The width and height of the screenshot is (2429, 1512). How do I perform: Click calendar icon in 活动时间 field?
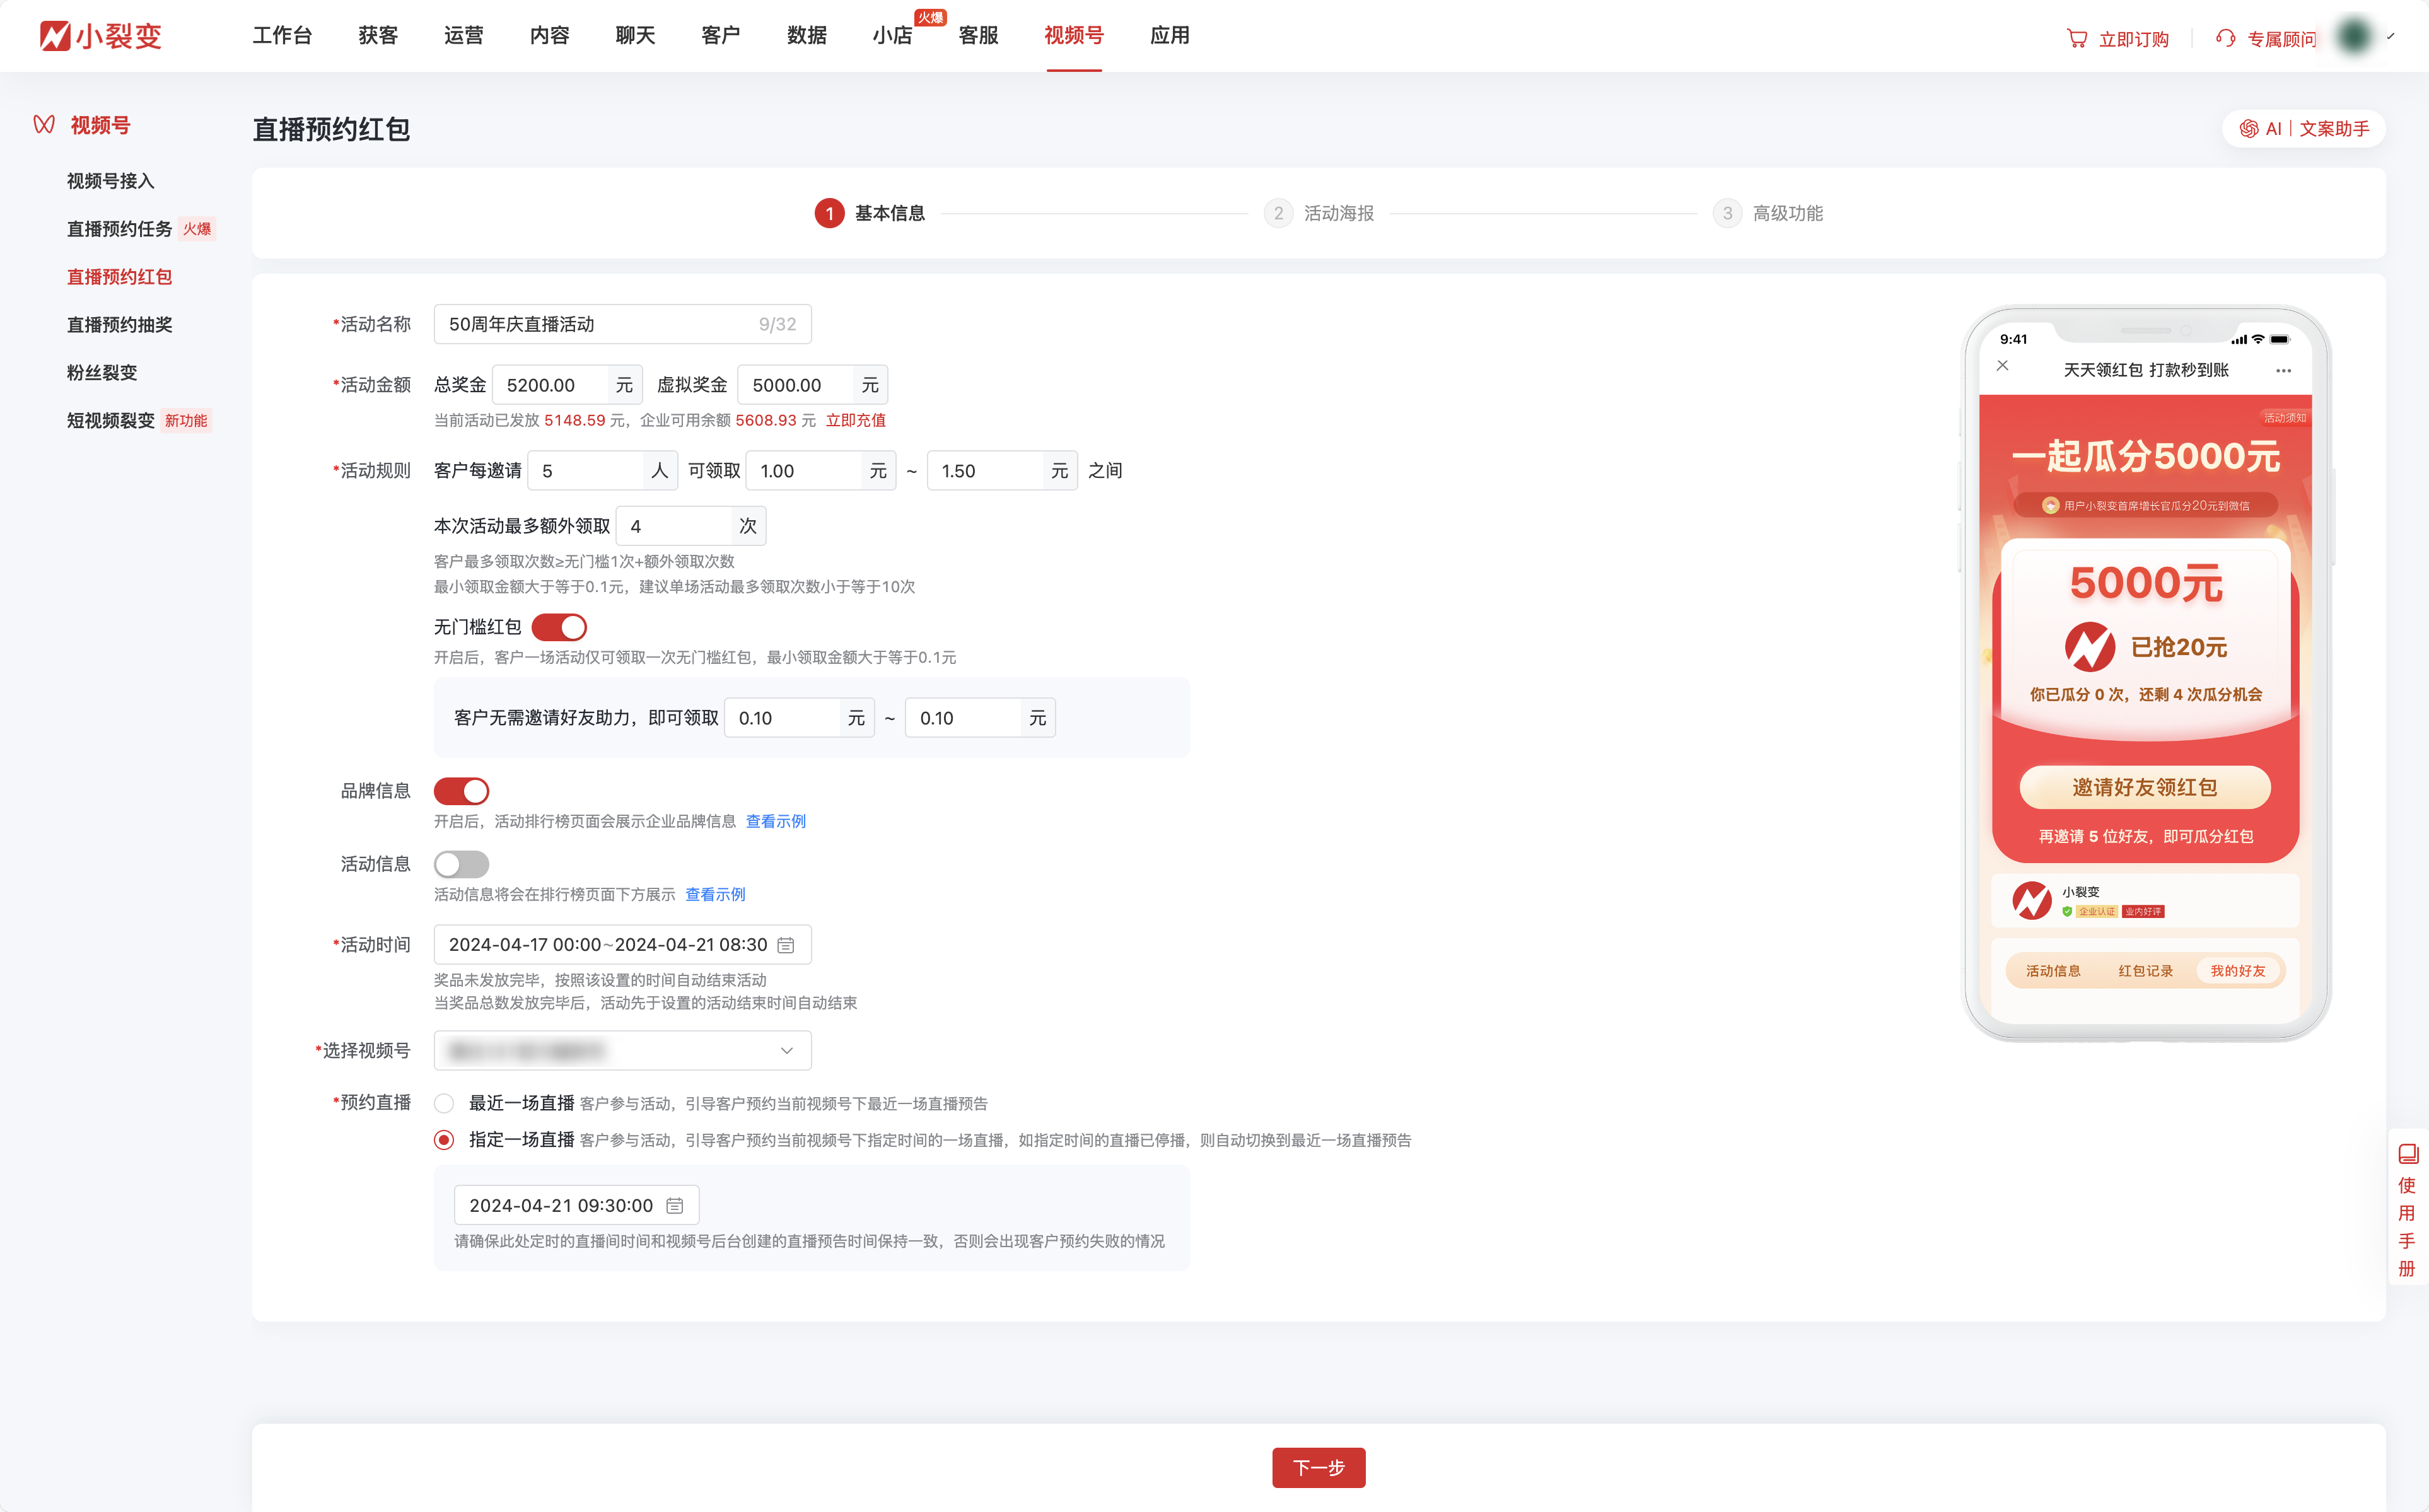[x=786, y=945]
